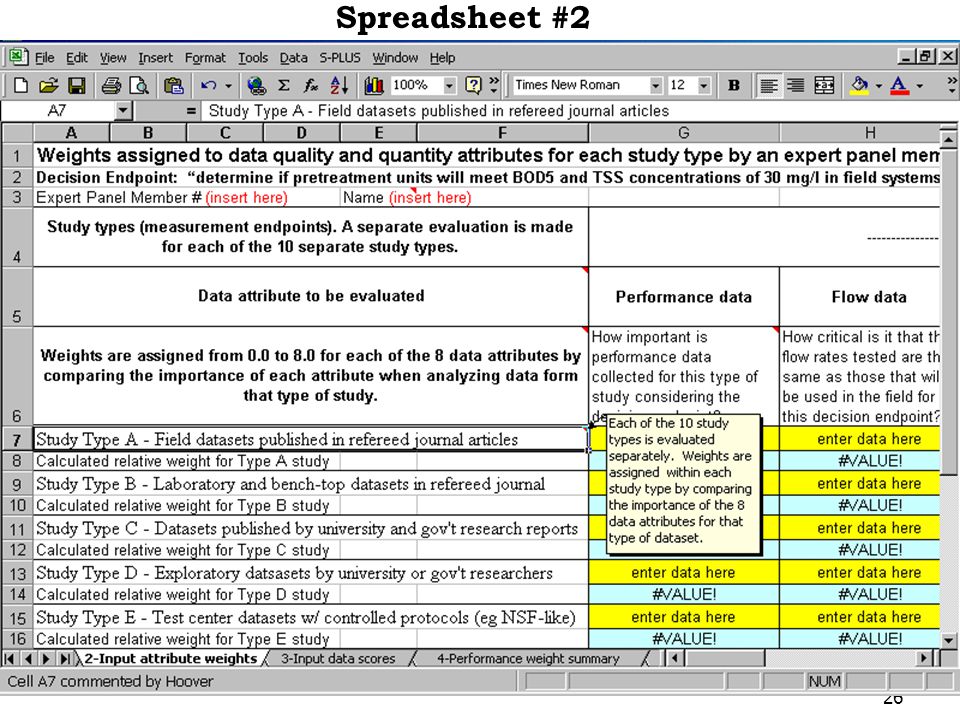Click the Align Right icon
The height and width of the screenshot is (720, 960).
(795, 85)
